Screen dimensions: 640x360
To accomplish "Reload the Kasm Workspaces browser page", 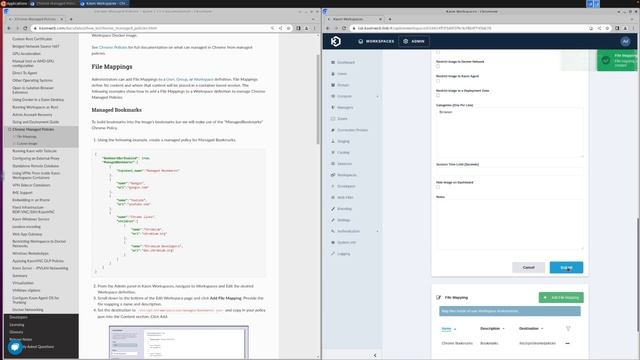I will click(x=344, y=28).
